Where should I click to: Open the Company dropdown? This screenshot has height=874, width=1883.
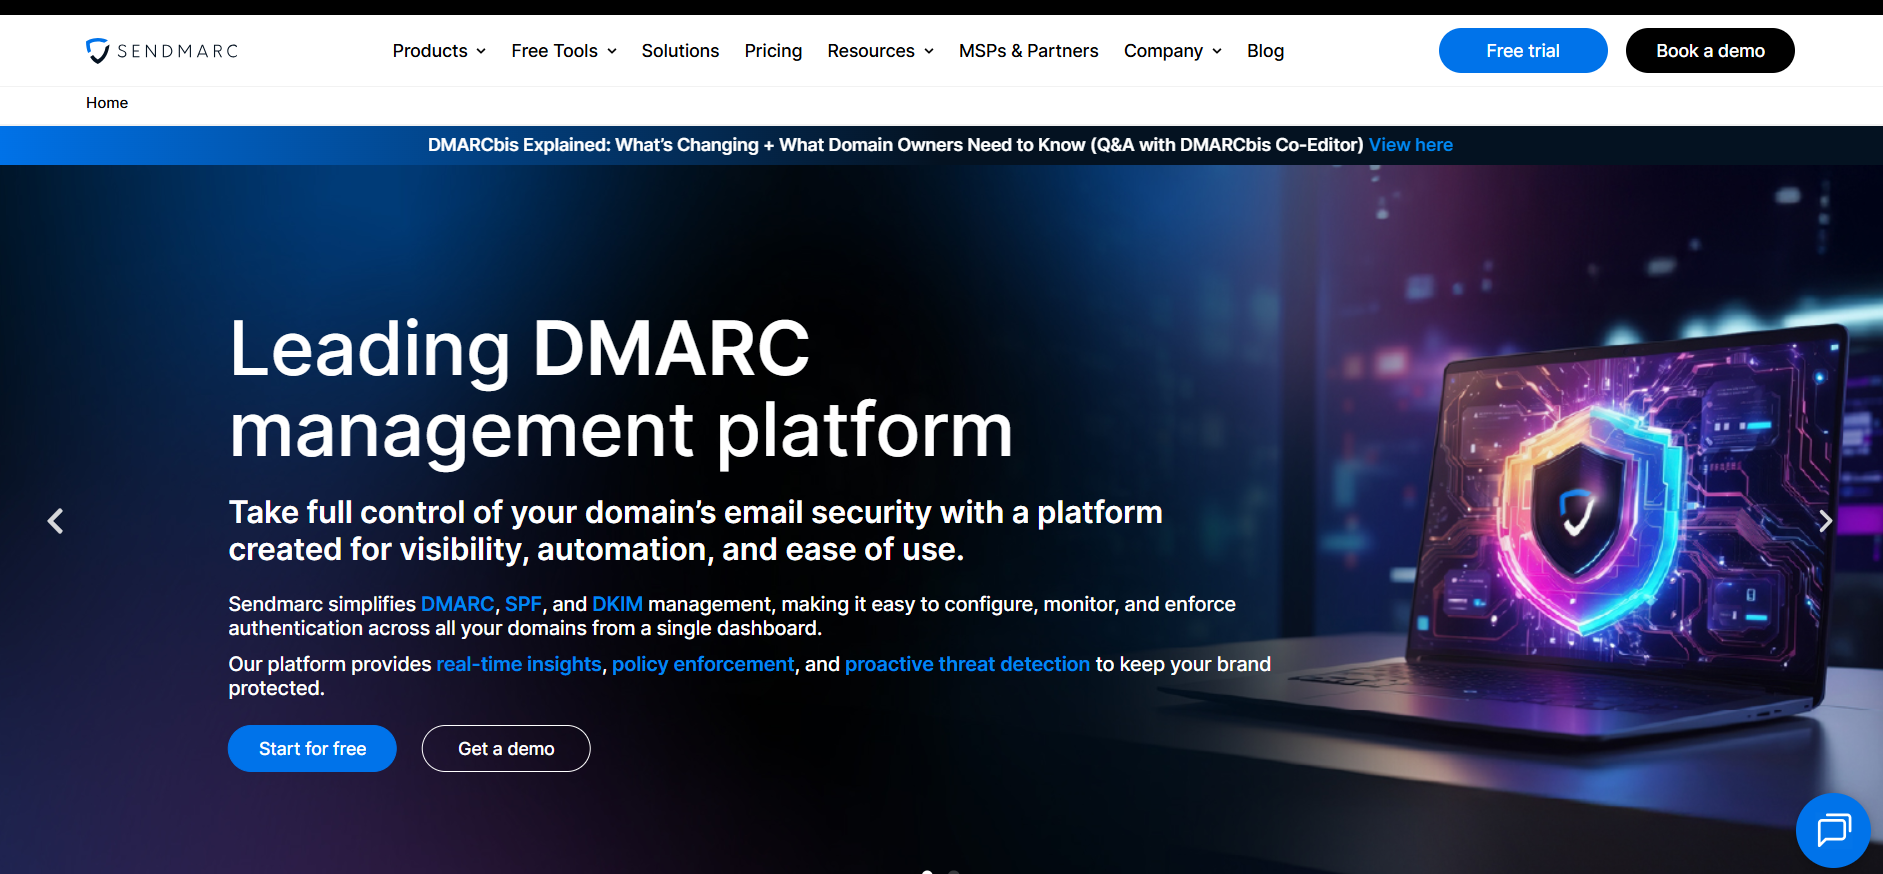1172,51
